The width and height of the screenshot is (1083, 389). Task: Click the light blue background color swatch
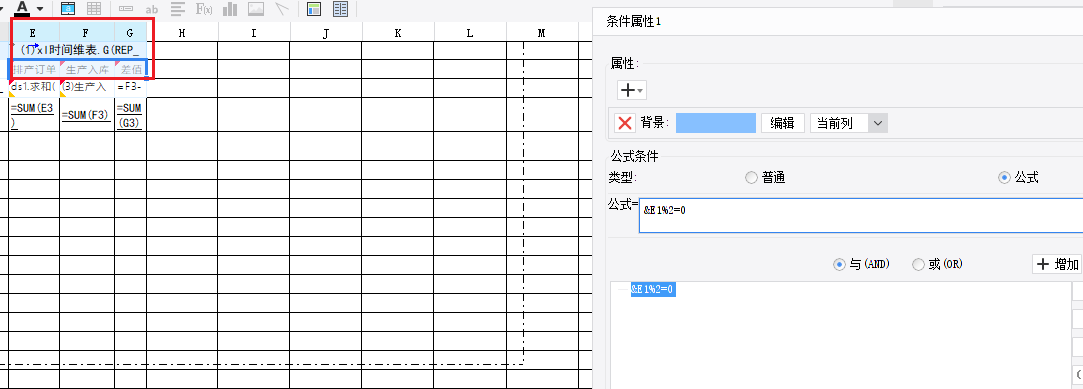(x=716, y=123)
